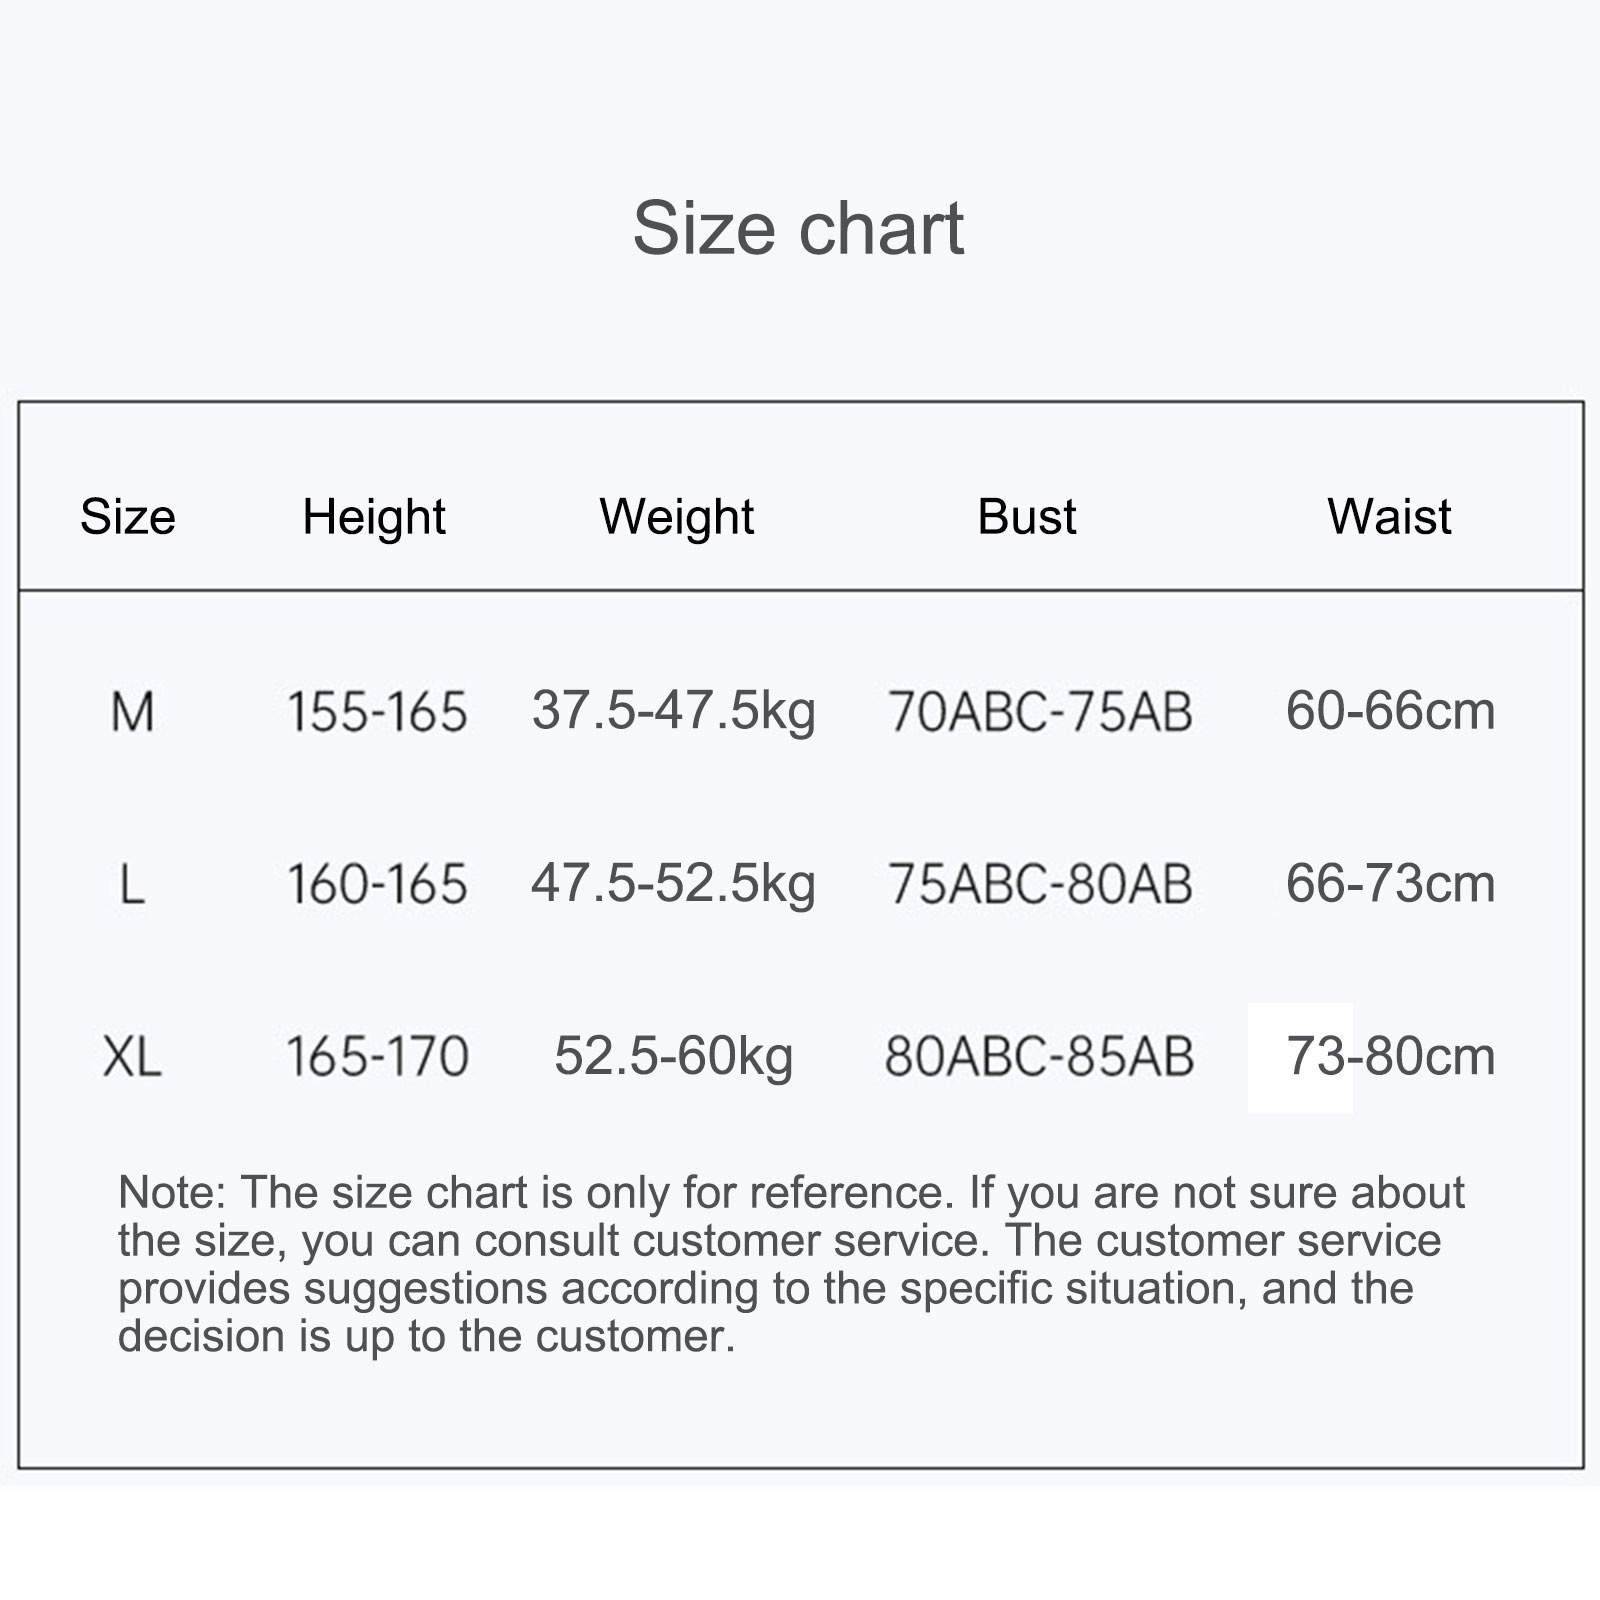The image size is (1600, 1600).
Task: Select the XL size label
Action: click(132, 1056)
